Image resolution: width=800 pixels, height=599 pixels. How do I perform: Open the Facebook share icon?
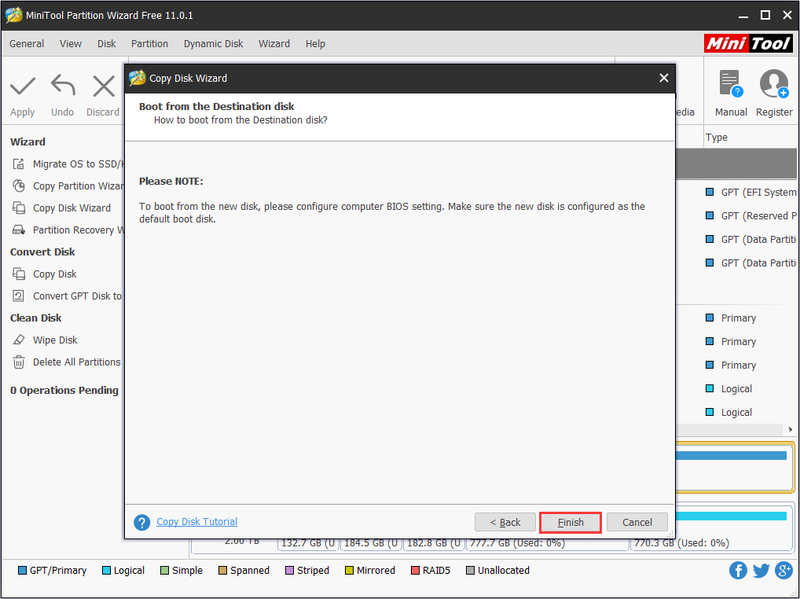(738, 570)
